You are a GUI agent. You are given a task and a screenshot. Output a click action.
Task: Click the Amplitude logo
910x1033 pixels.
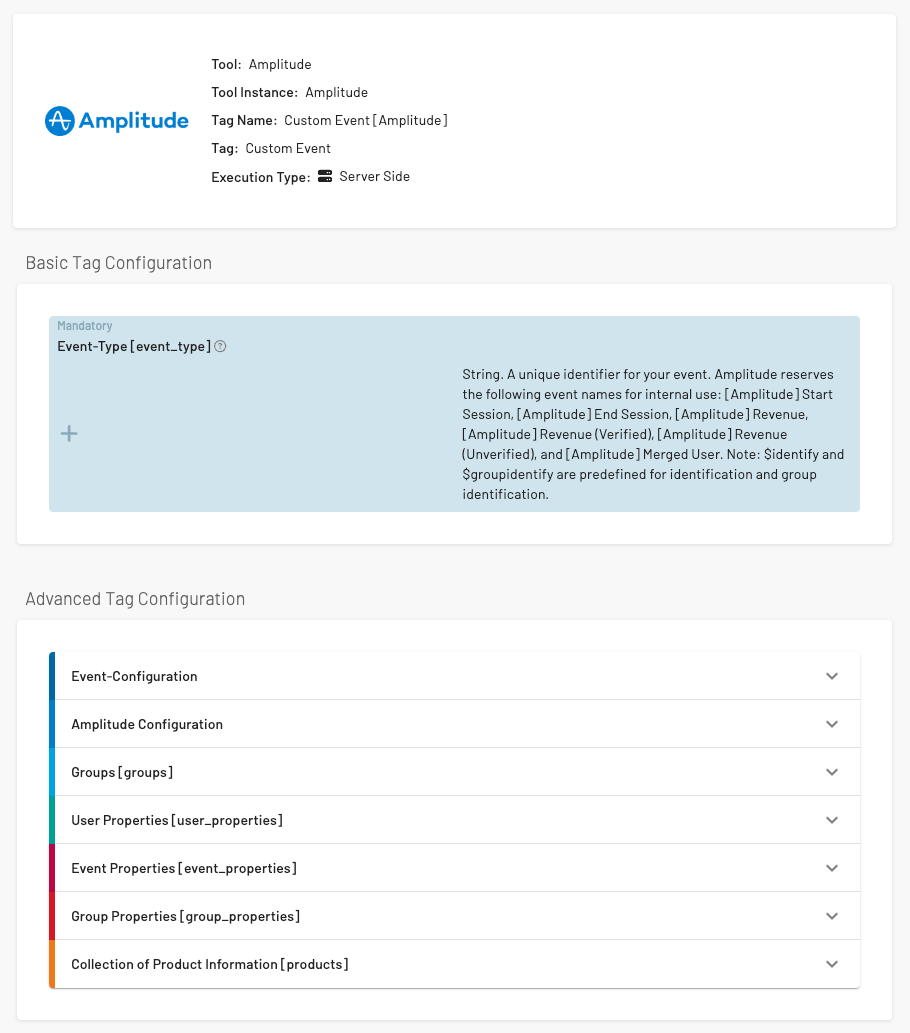pos(117,121)
